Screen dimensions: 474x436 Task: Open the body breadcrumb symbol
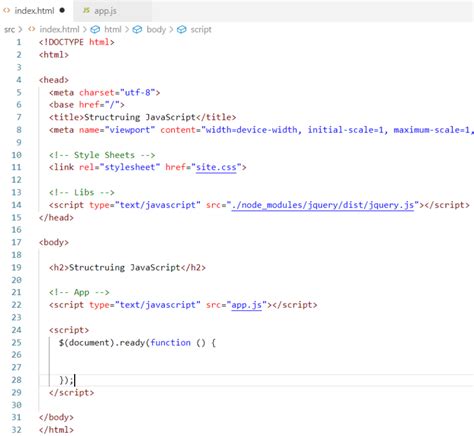pyautogui.click(x=156, y=29)
